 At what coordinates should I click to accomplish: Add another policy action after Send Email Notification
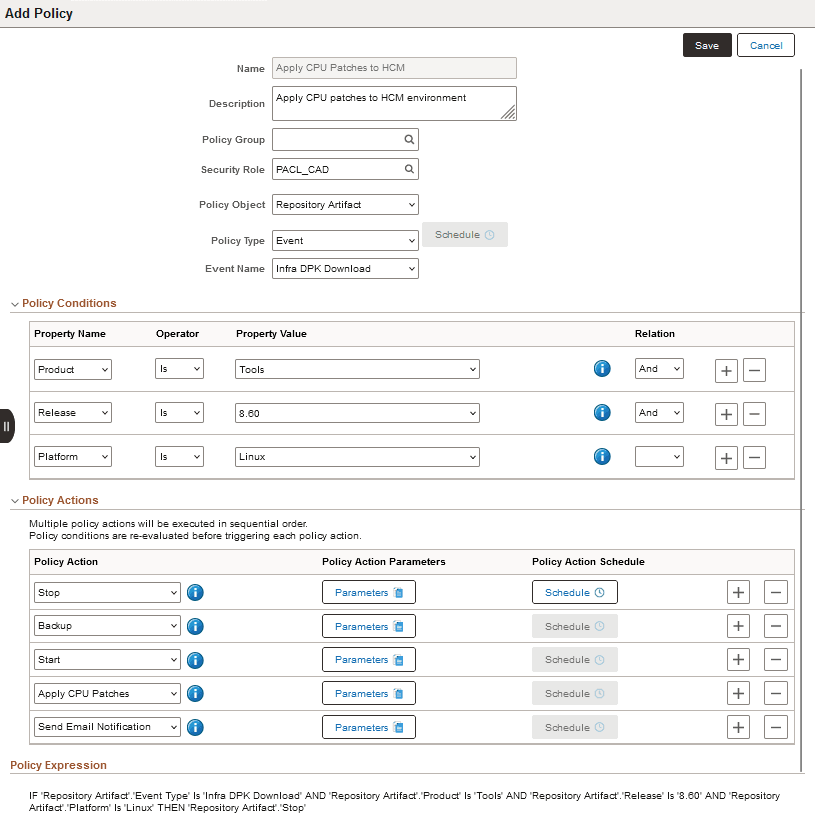click(738, 727)
